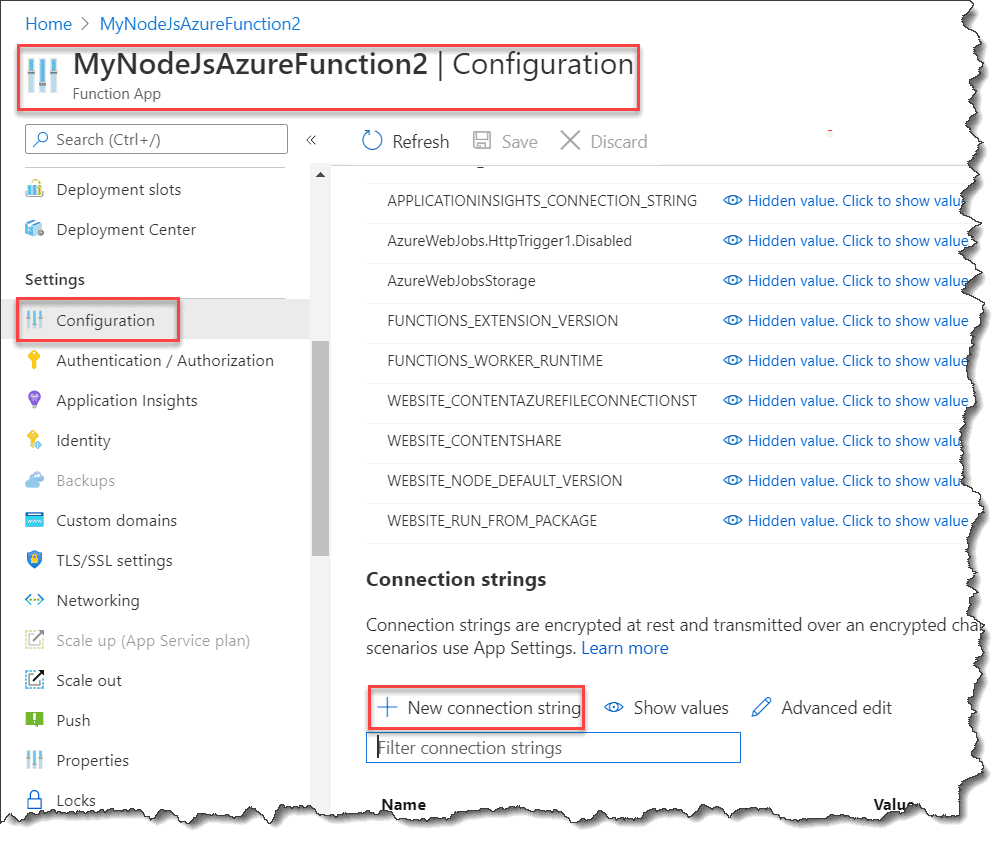Viewport: 1006px width, 848px height.
Task: Select the Application Insights lightbulb icon
Action: (33, 400)
